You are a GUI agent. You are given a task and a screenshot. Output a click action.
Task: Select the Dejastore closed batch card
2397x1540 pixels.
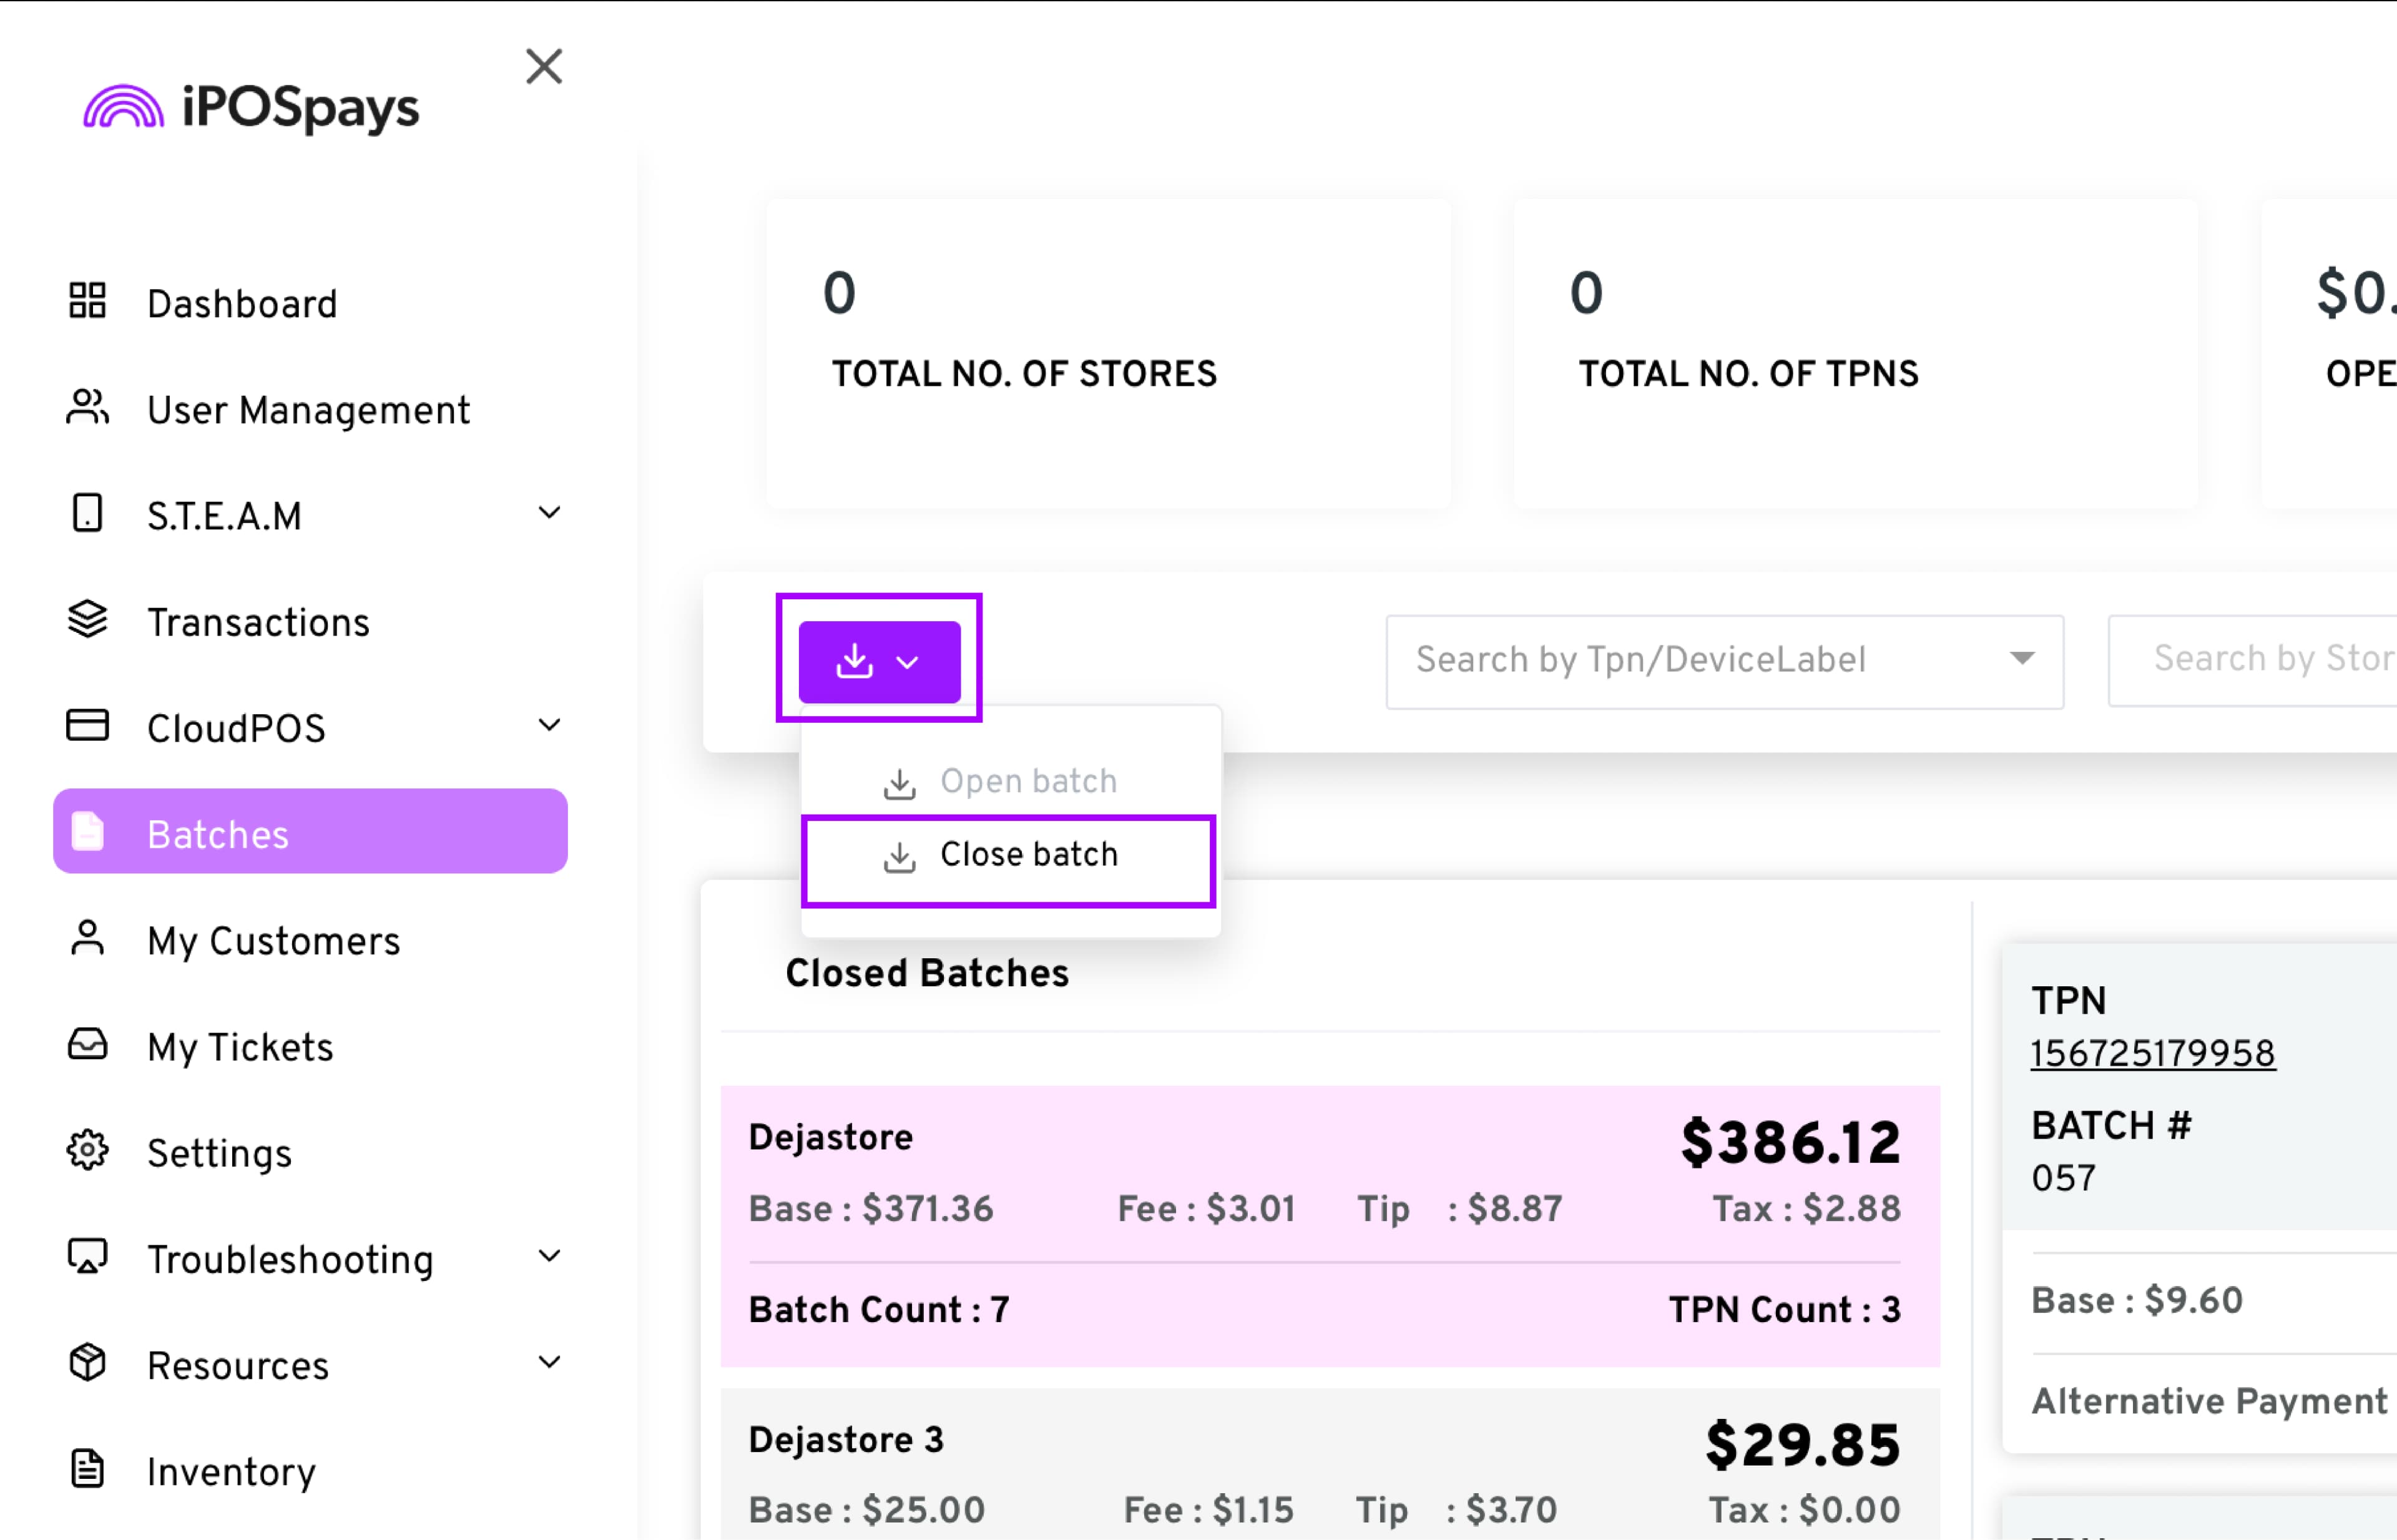(x=1329, y=1225)
